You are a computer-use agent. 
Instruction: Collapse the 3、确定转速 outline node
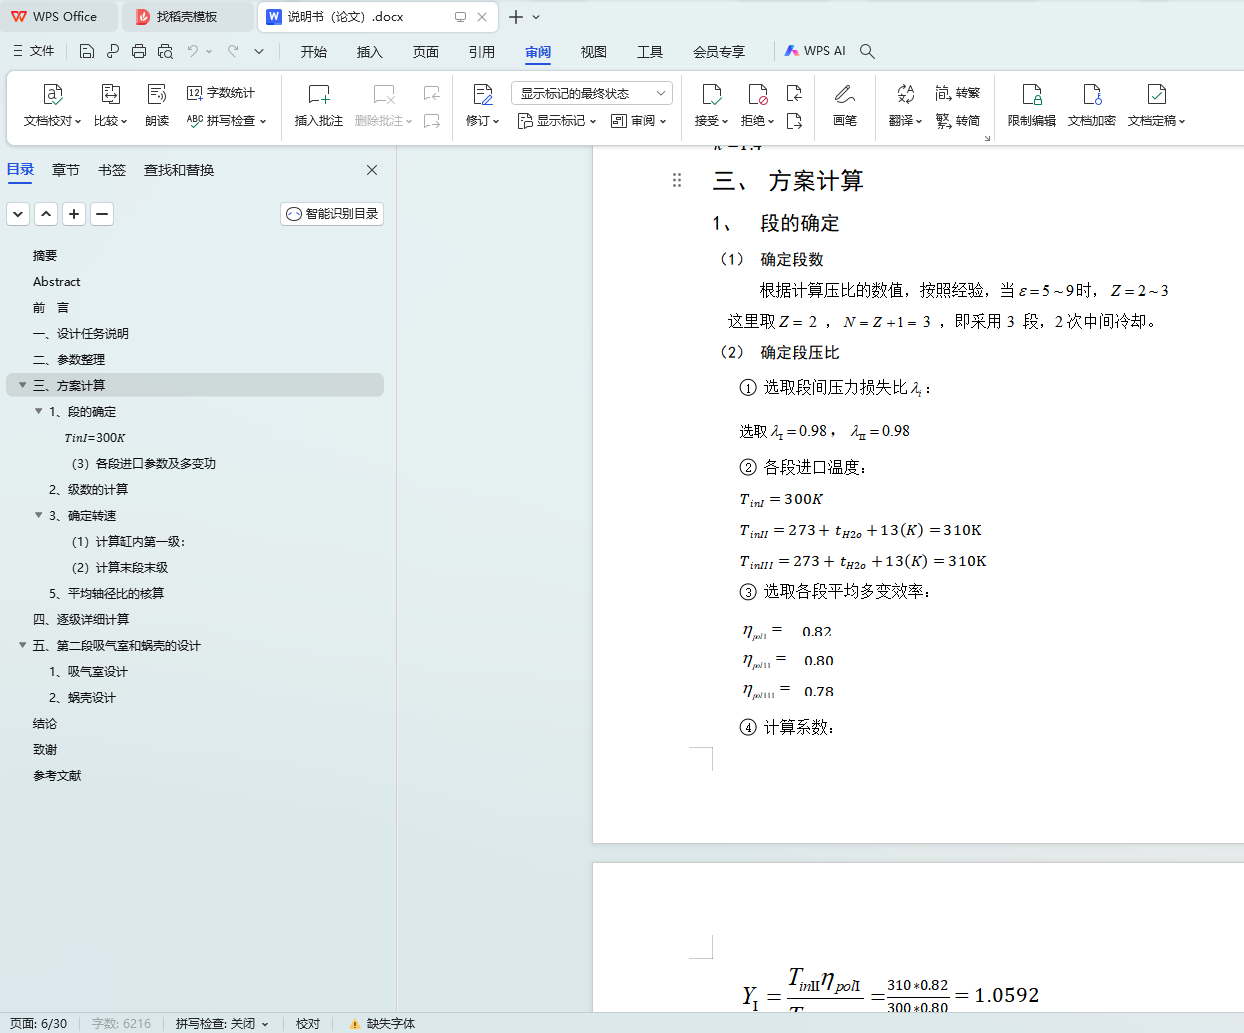pos(39,515)
